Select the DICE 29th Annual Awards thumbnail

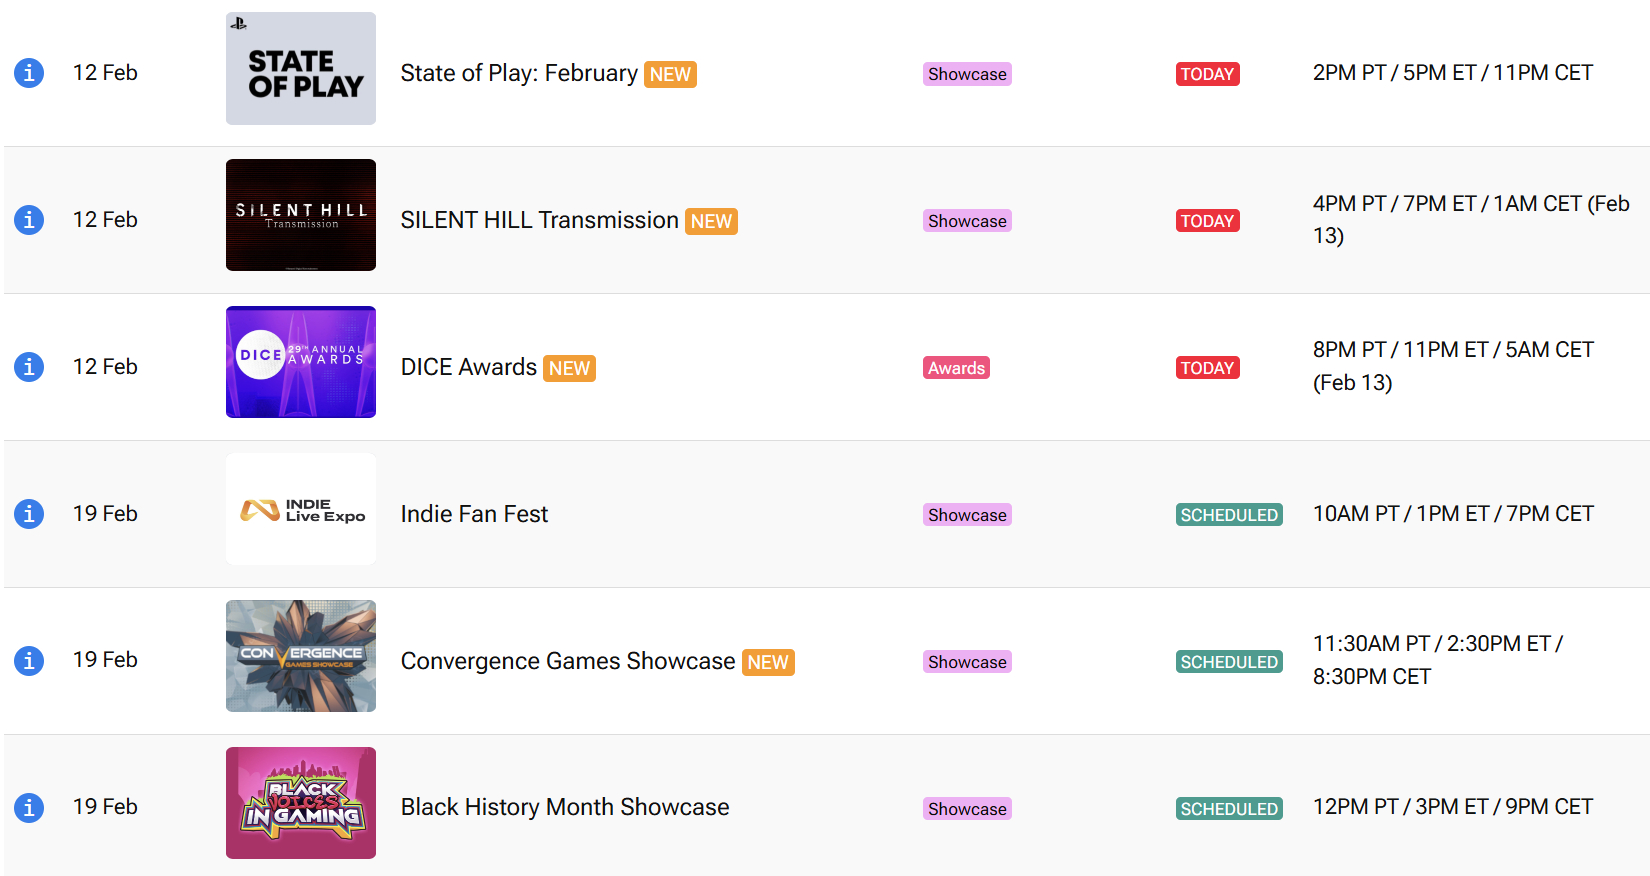[301, 362]
